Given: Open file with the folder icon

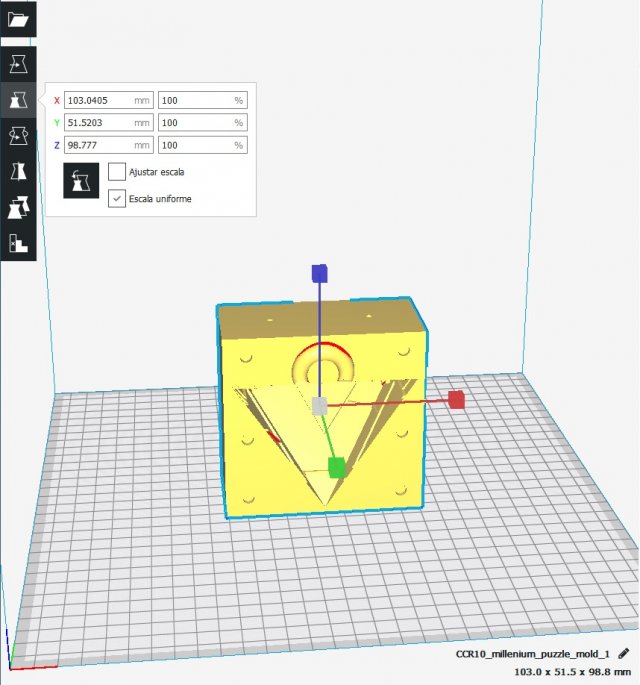Looking at the screenshot, I should [x=18, y=19].
